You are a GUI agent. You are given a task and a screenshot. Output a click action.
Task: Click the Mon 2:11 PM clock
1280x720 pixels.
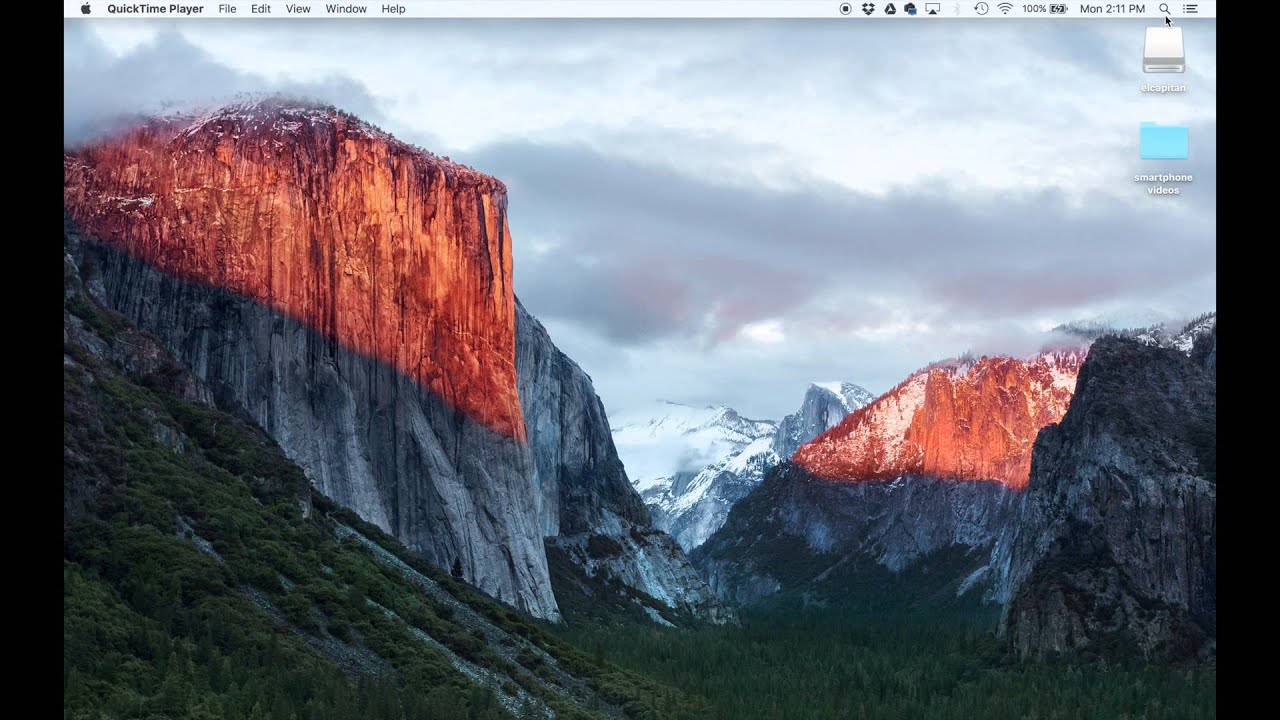(x=1112, y=9)
